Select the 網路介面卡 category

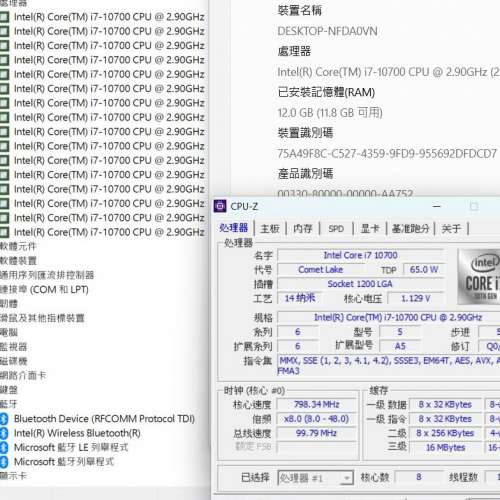tap(23, 375)
